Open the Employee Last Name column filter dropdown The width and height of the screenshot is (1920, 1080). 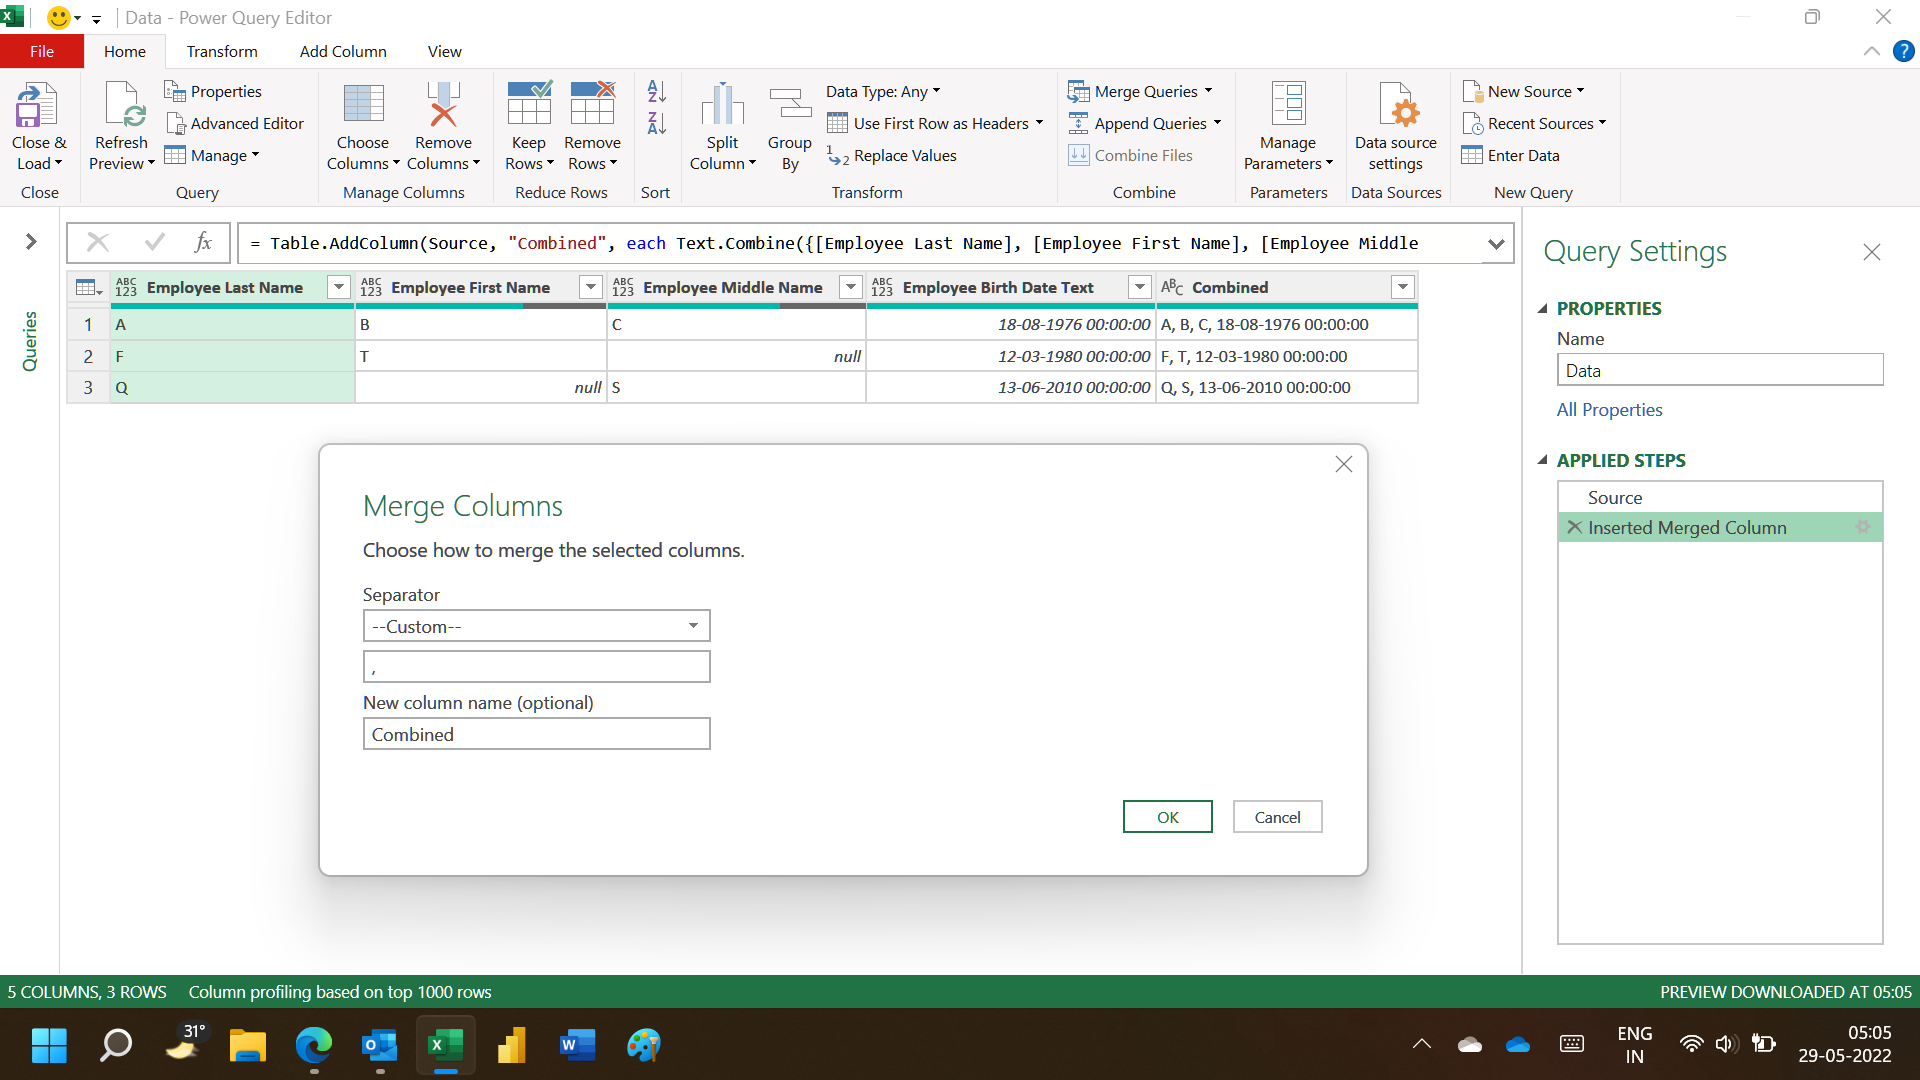click(x=339, y=287)
